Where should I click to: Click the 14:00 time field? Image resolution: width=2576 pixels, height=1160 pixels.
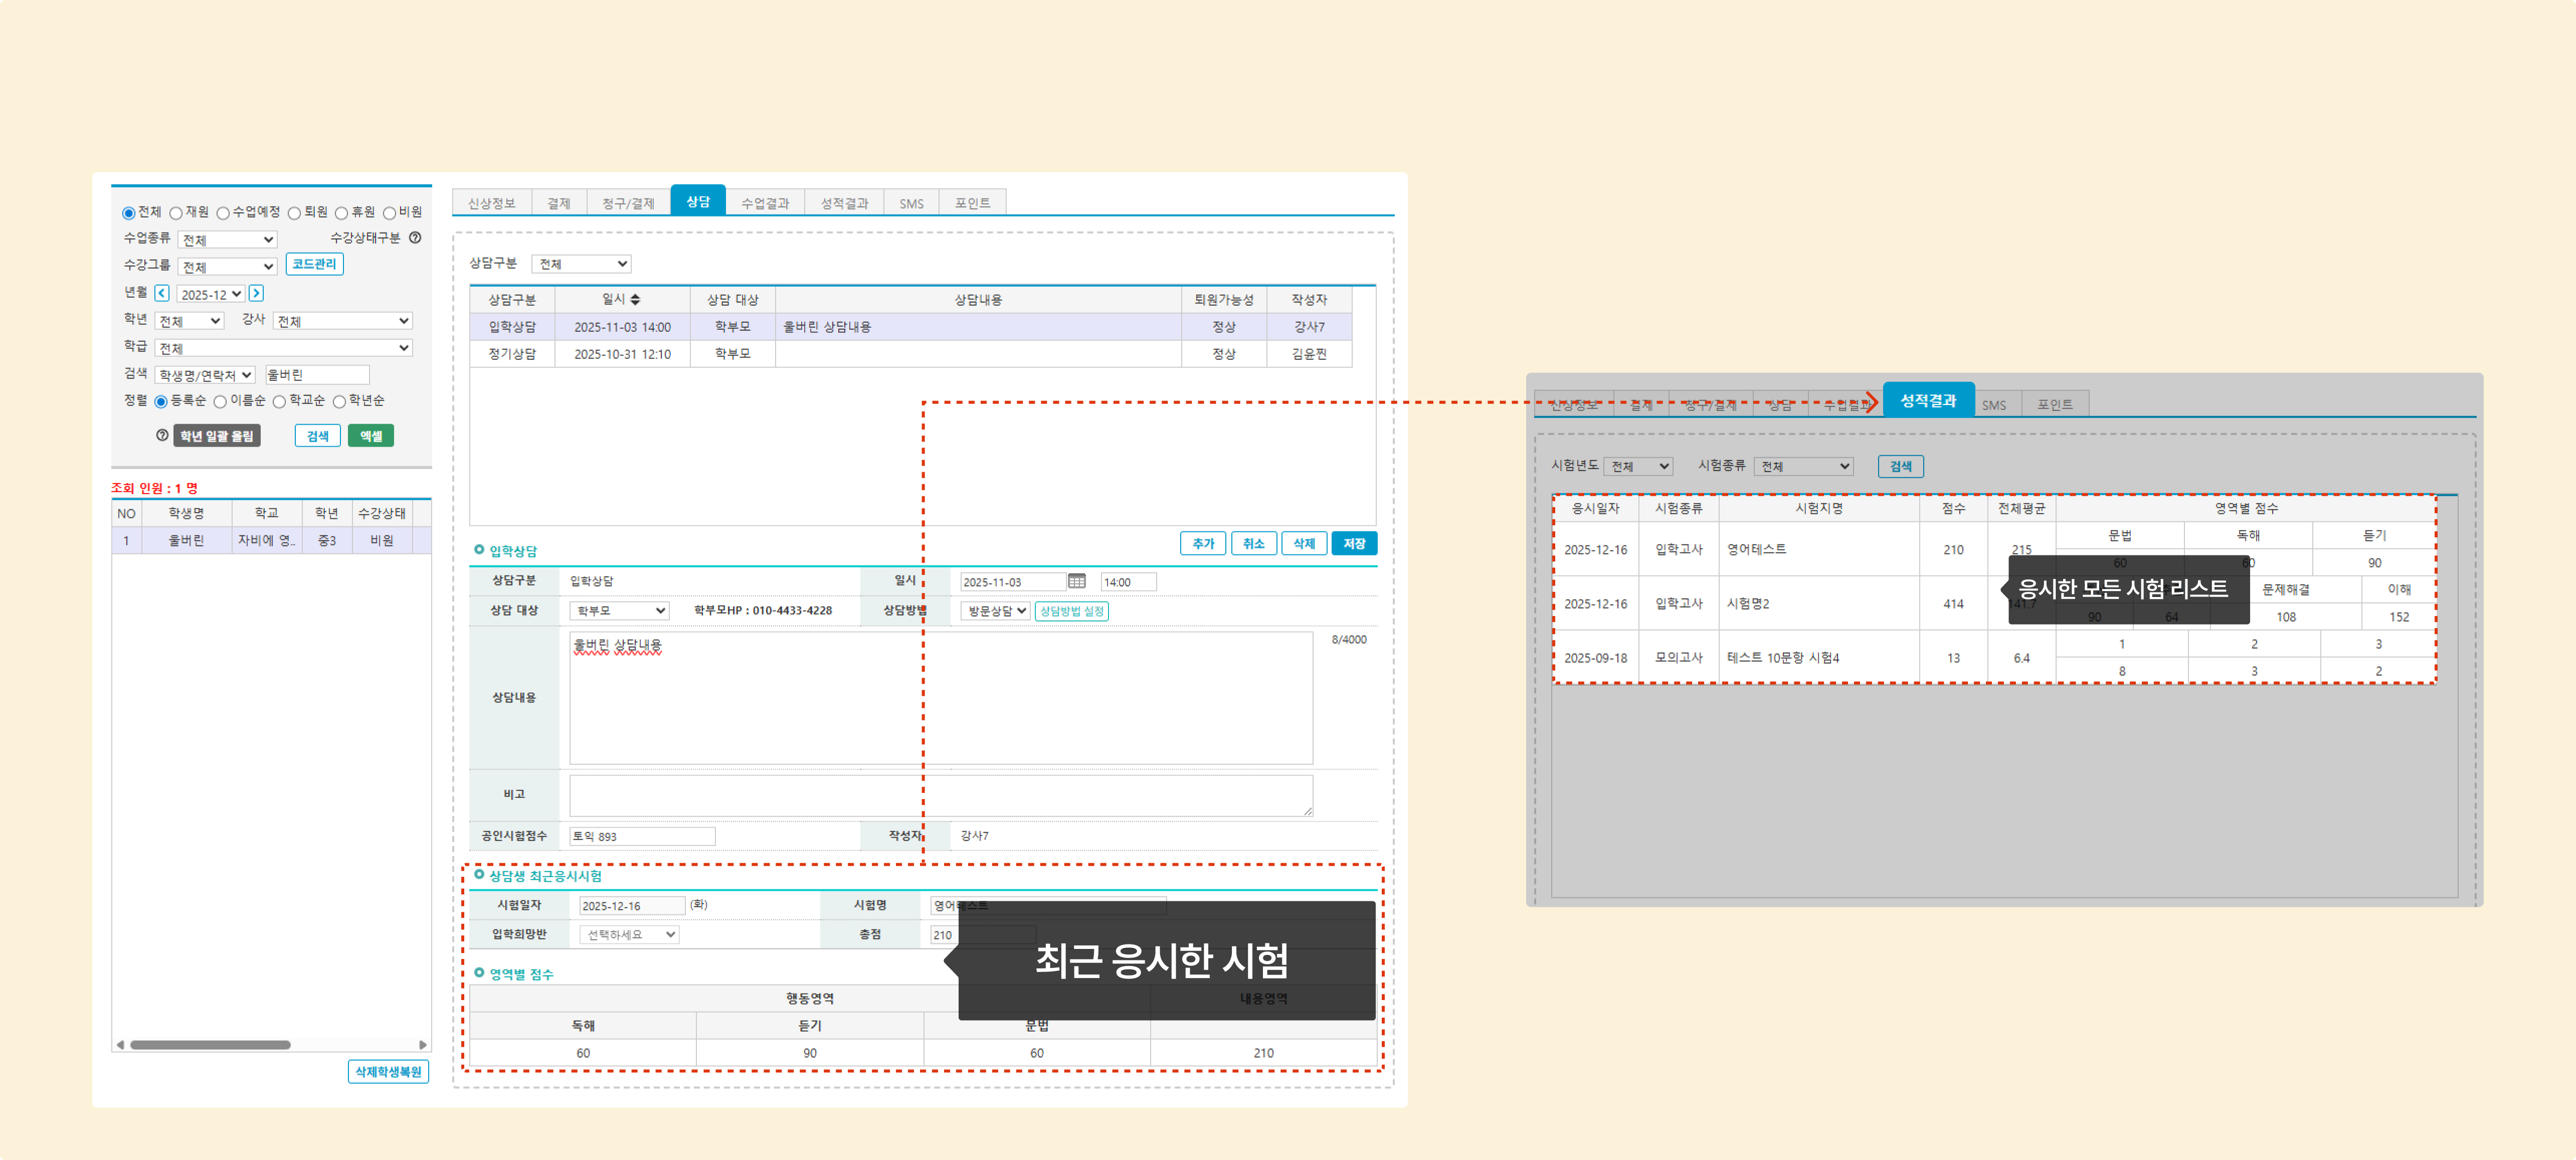coord(1128,581)
